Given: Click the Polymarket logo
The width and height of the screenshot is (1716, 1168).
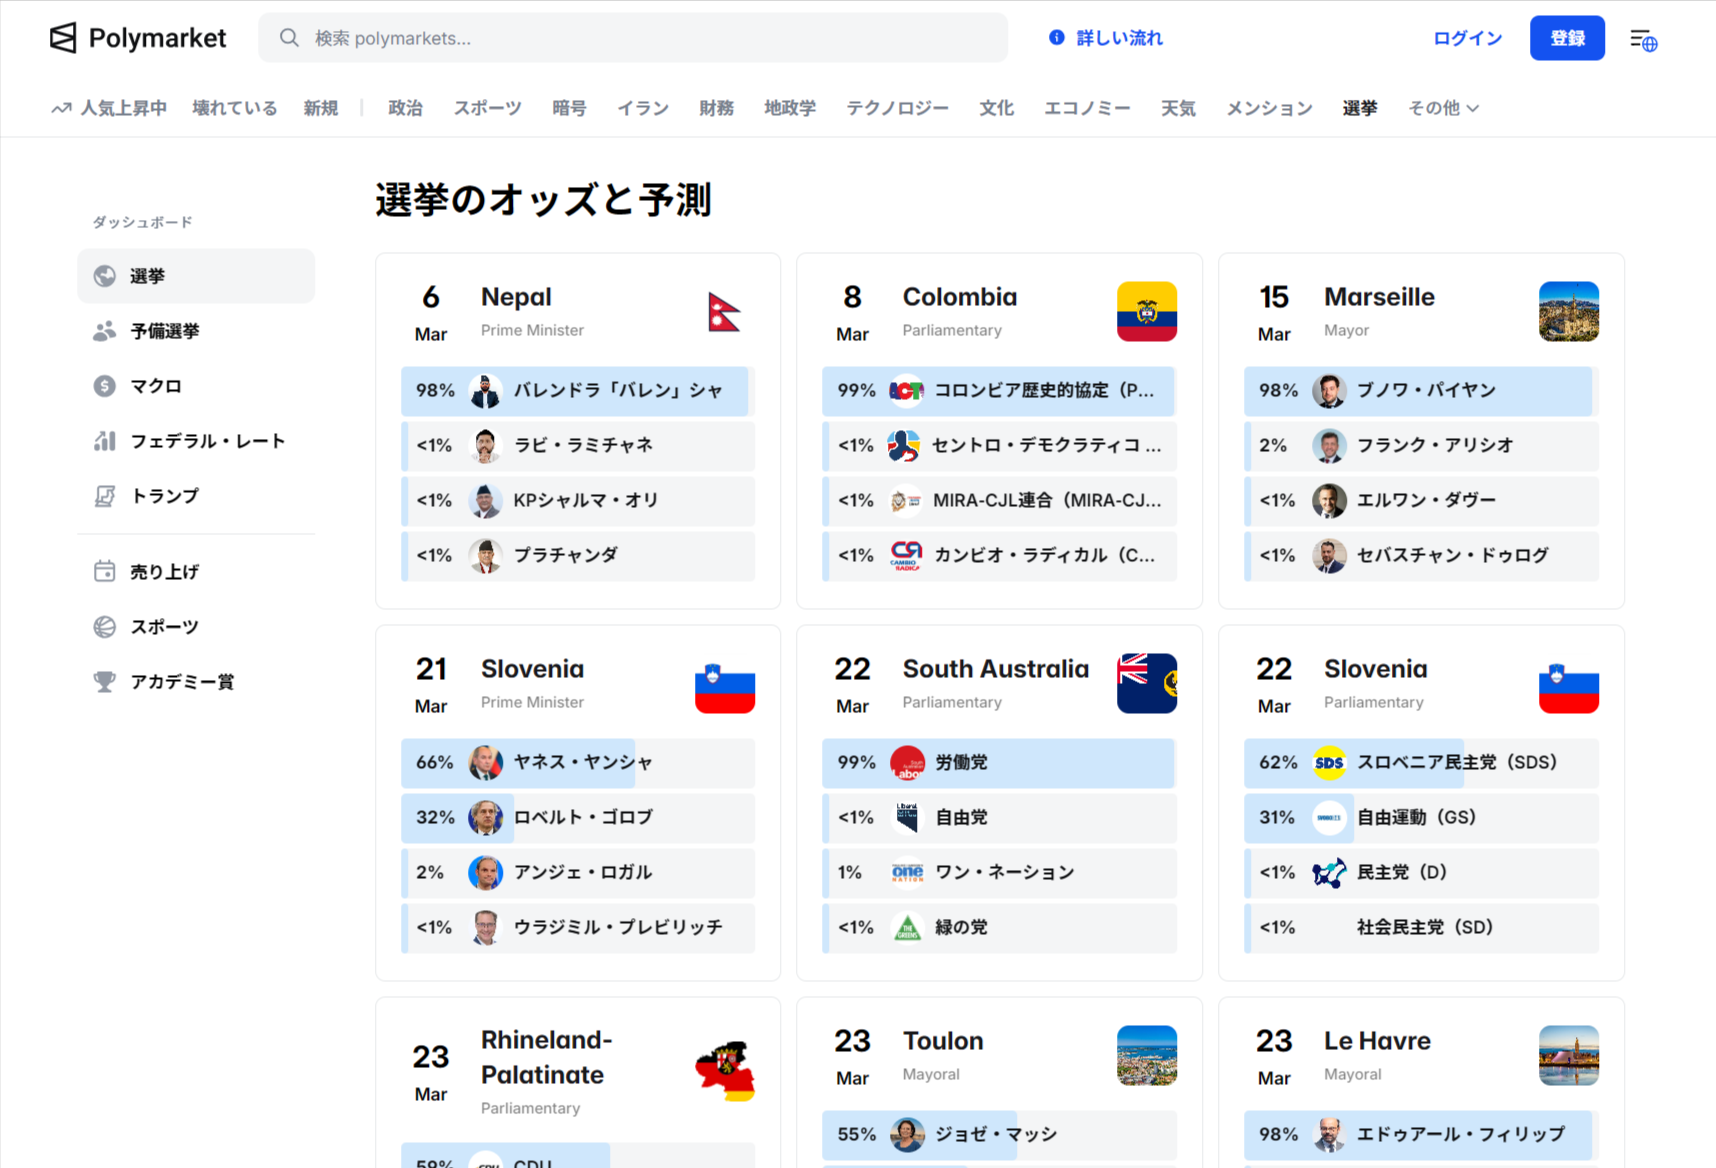Looking at the screenshot, I should [x=137, y=37].
